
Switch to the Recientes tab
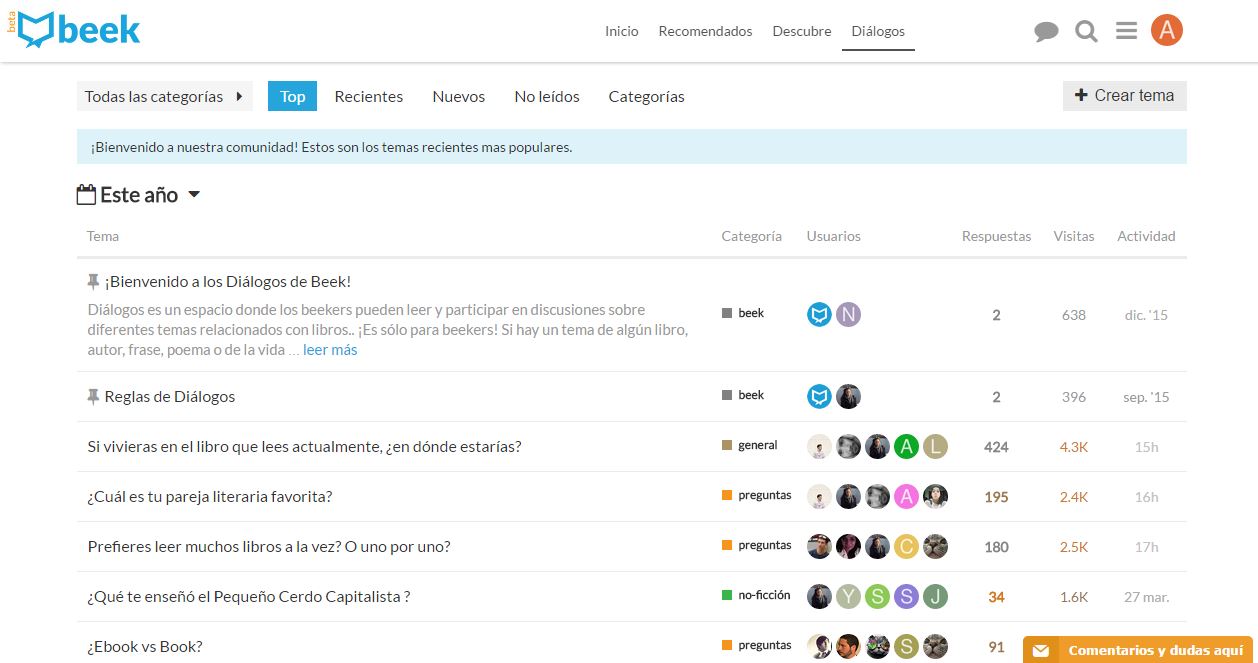369,96
